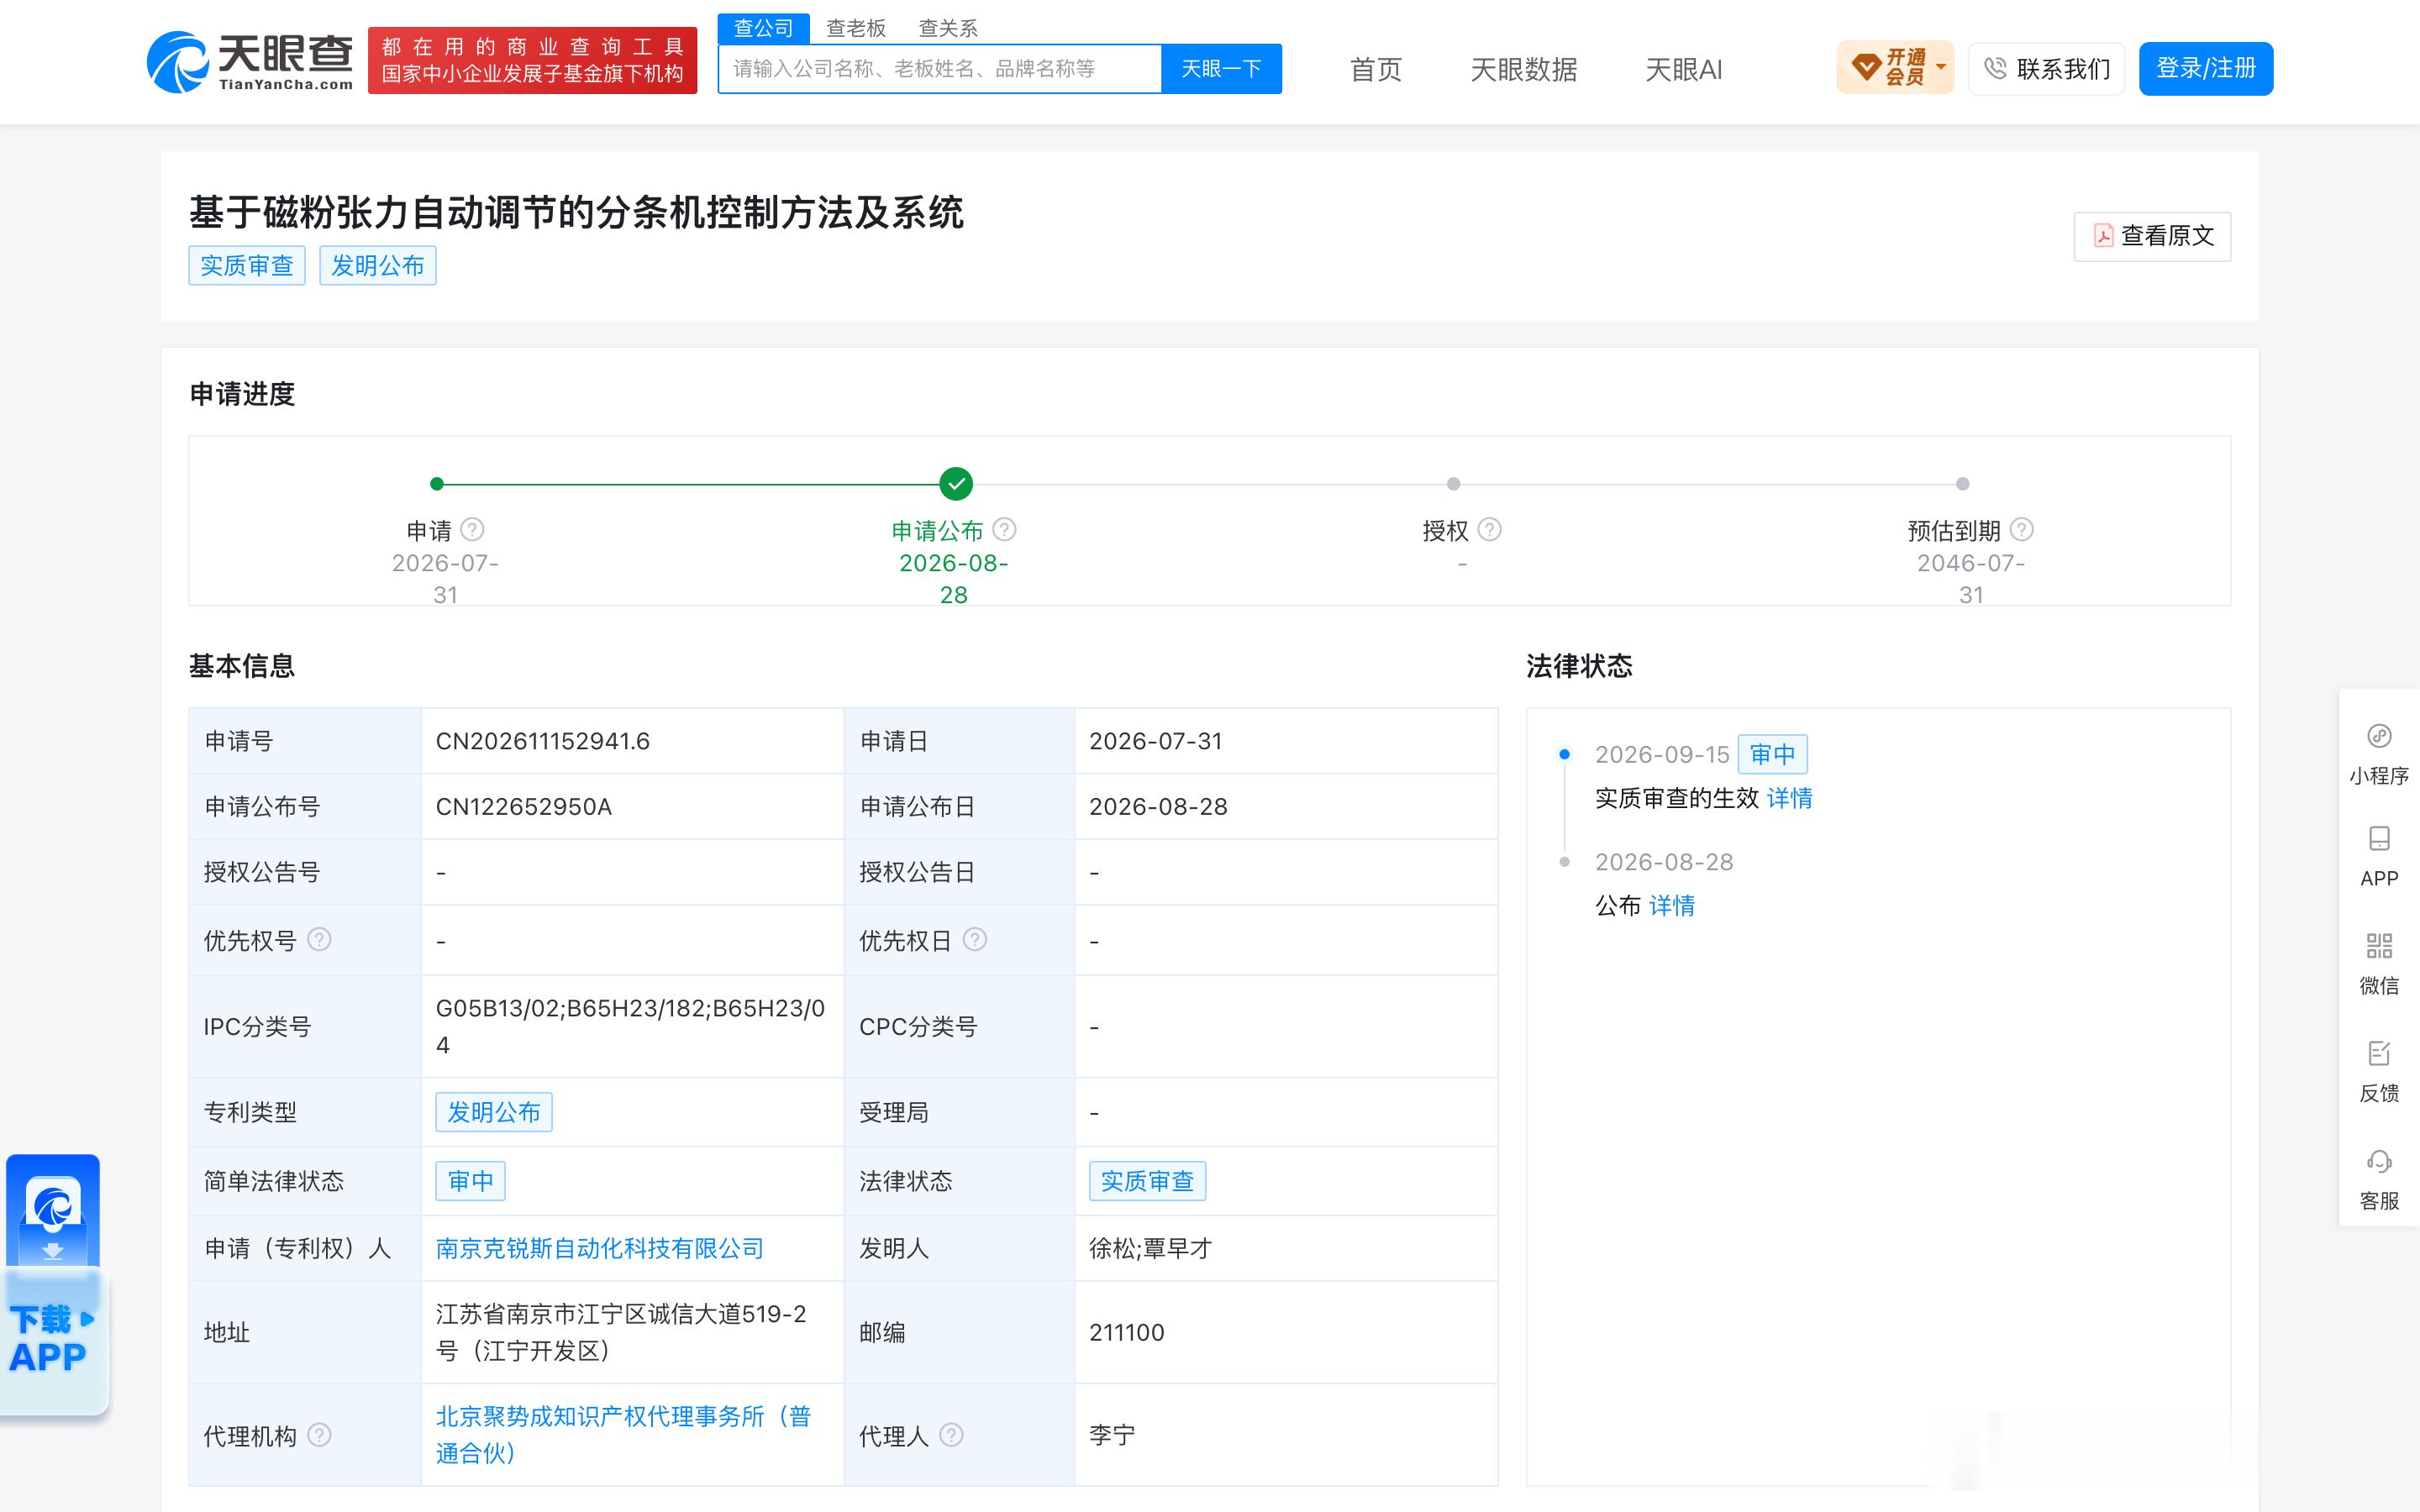Open the 微信 QR sidebar icon
Screen dimensions: 2420x1512
point(2379,964)
